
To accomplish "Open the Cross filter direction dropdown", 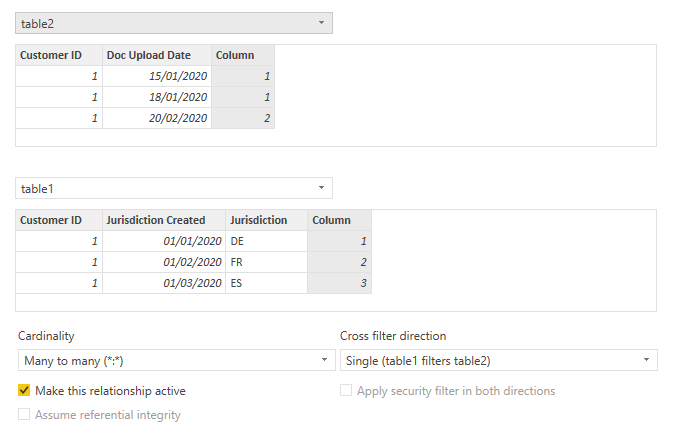I will pyautogui.click(x=499, y=360).
